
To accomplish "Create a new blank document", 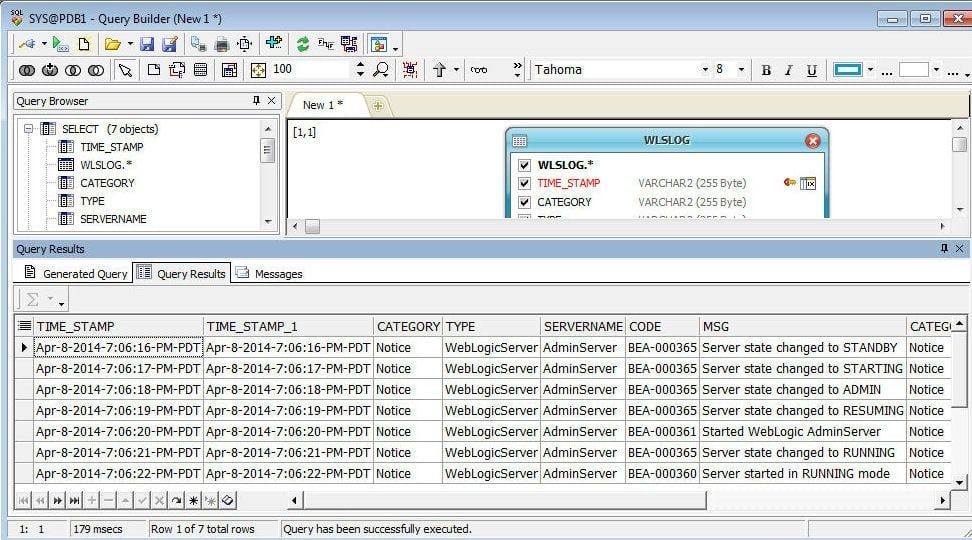I will click(x=84, y=44).
